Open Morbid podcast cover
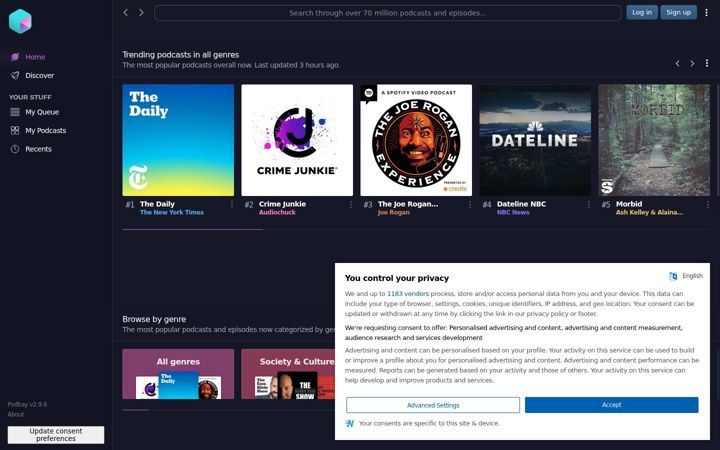The height and width of the screenshot is (450, 720). point(654,140)
